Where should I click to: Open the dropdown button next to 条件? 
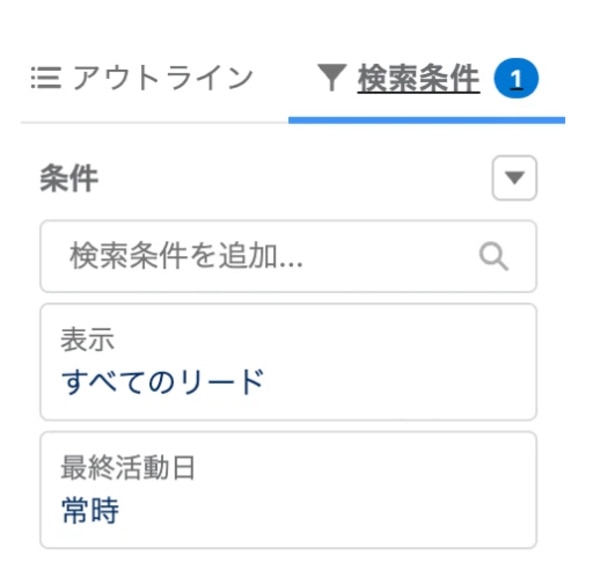(514, 178)
